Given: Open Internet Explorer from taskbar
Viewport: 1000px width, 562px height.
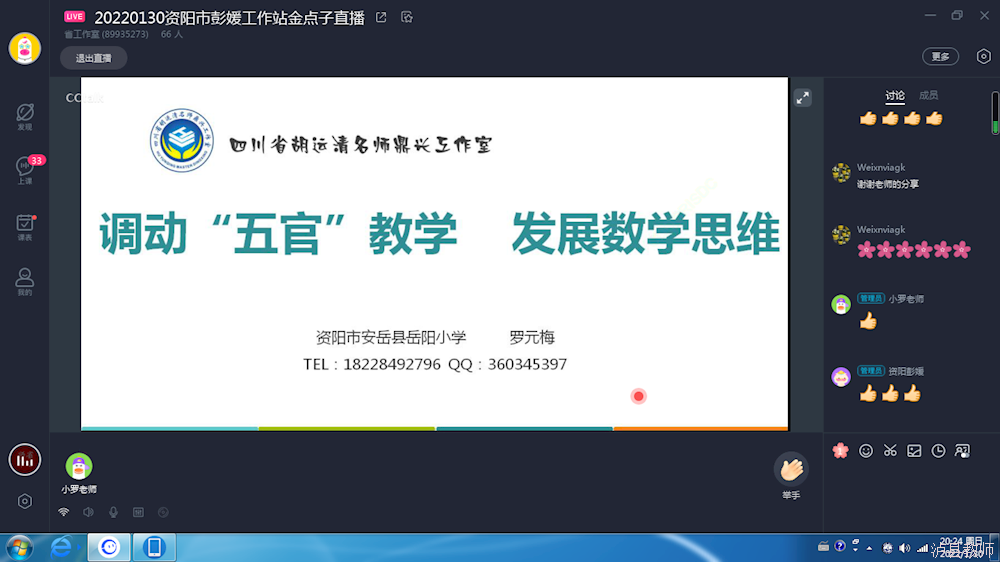Looking at the screenshot, I should coord(62,547).
